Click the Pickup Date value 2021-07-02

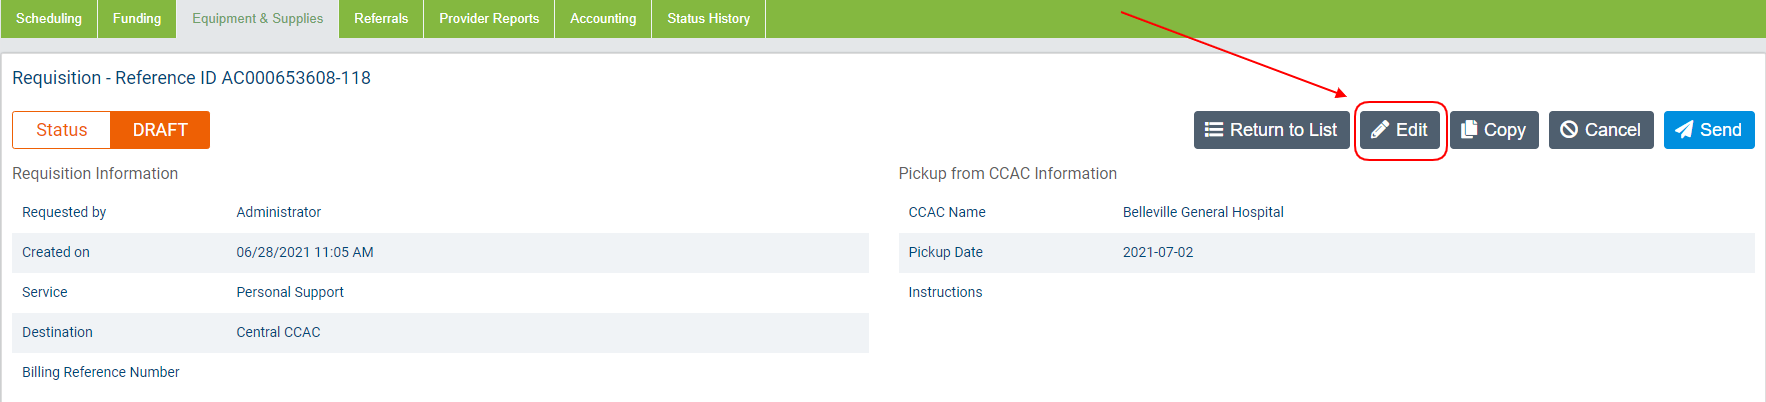1158,252
